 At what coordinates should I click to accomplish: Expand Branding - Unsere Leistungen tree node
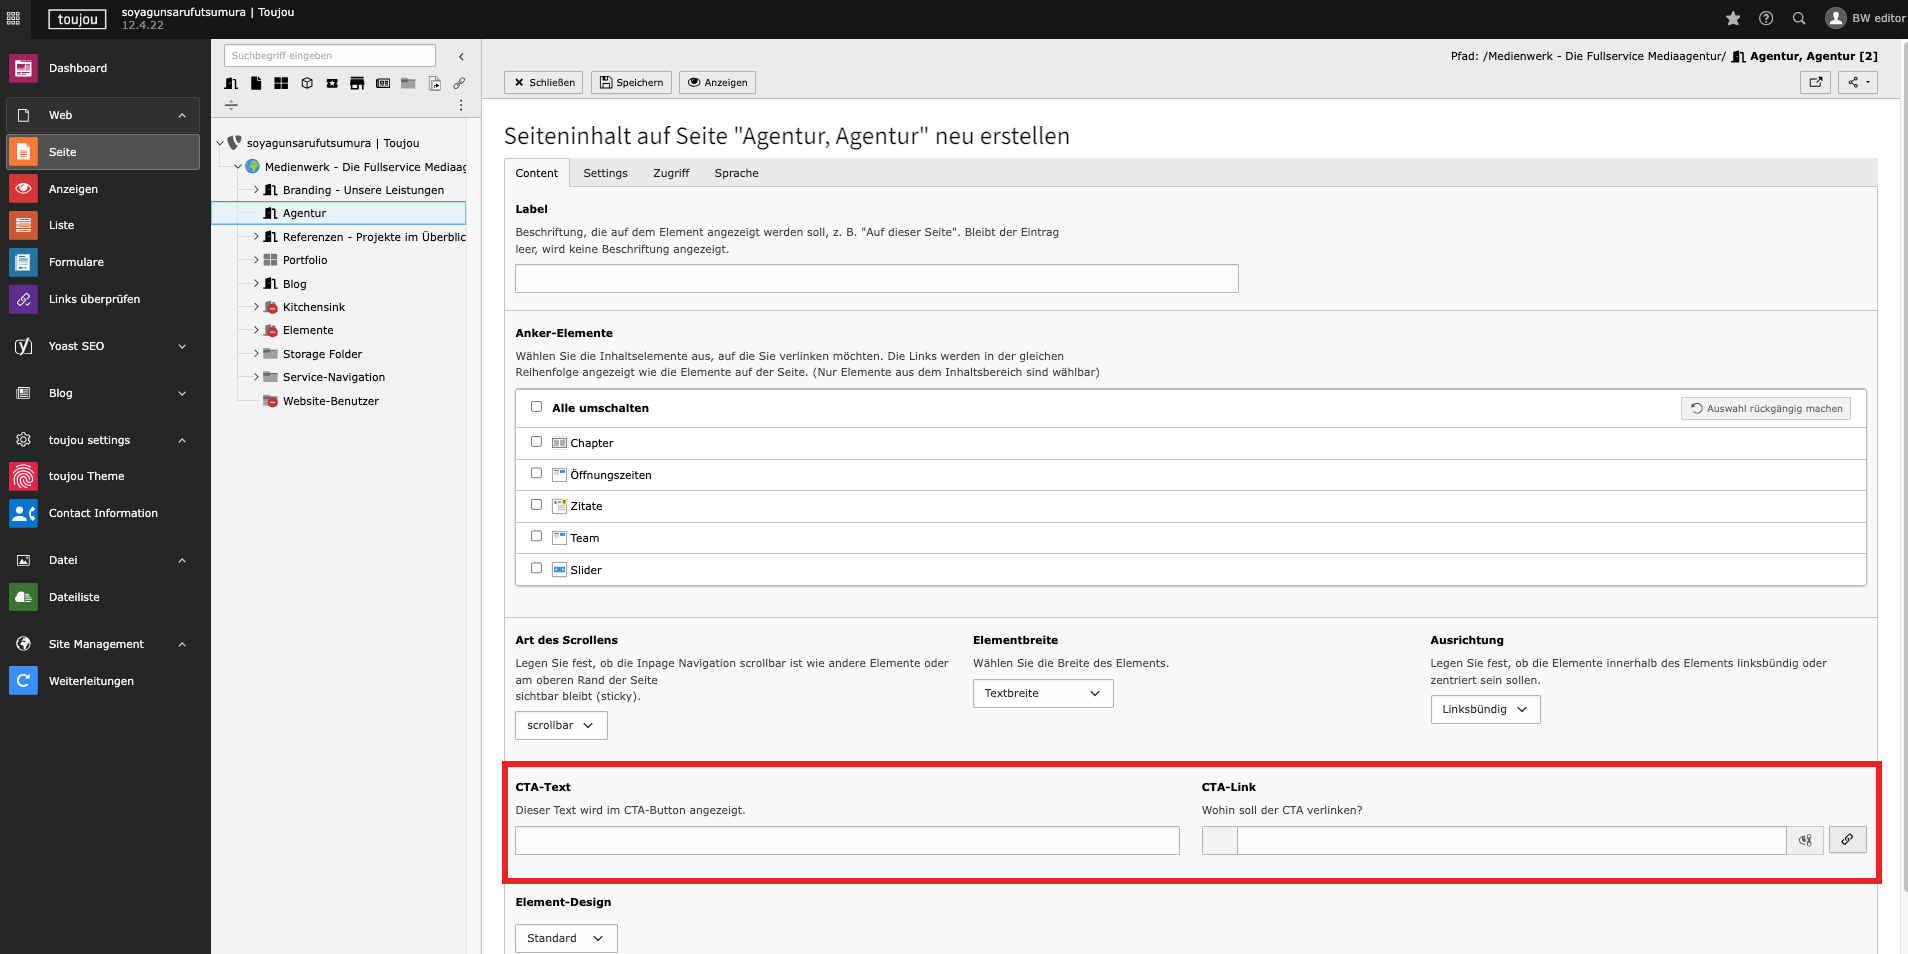pyautogui.click(x=256, y=190)
